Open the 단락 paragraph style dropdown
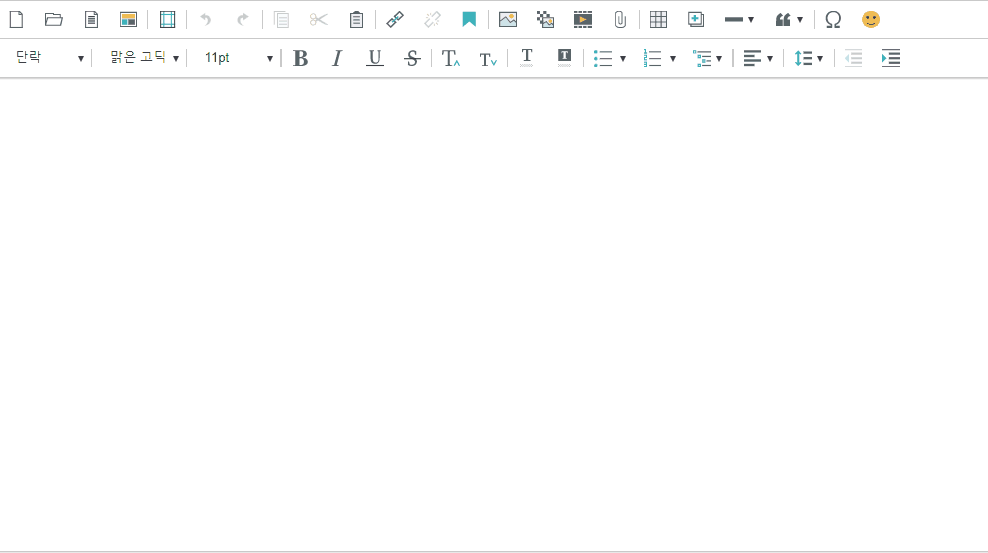The image size is (988, 553). (49, 58)
